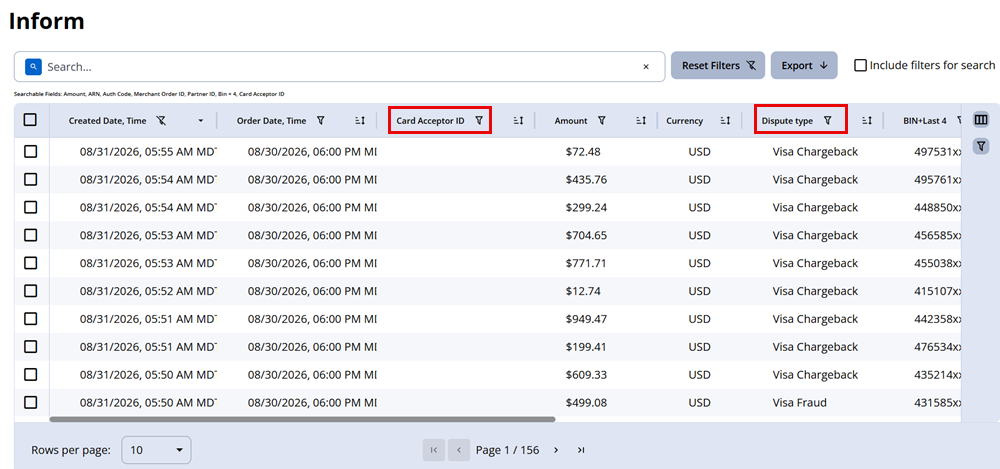Screen dimensions: 1000x469
Task: Go to the next page with its arrow icon
Action: (555, 450)
